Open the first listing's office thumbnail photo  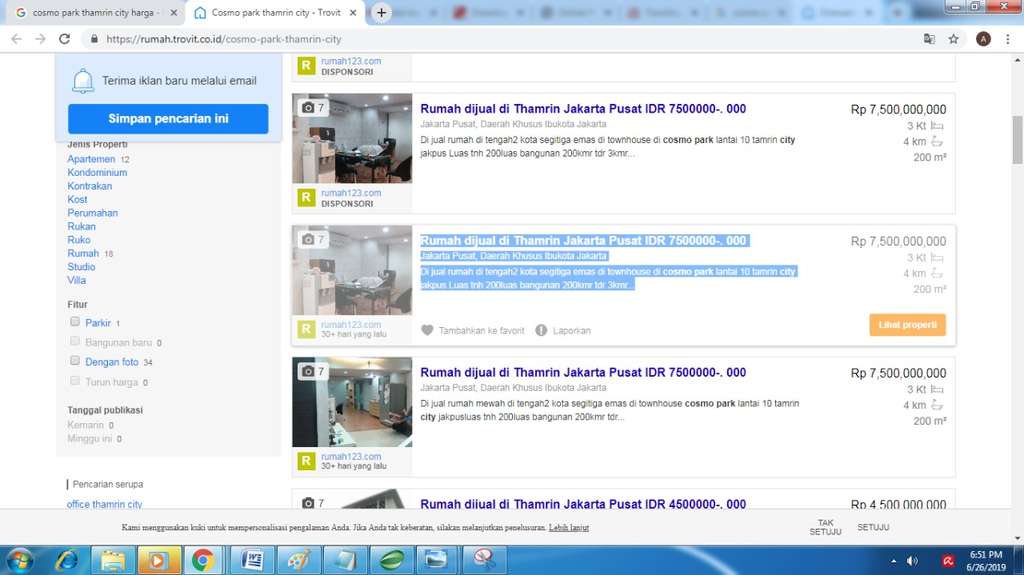click(x=352, y=138)
